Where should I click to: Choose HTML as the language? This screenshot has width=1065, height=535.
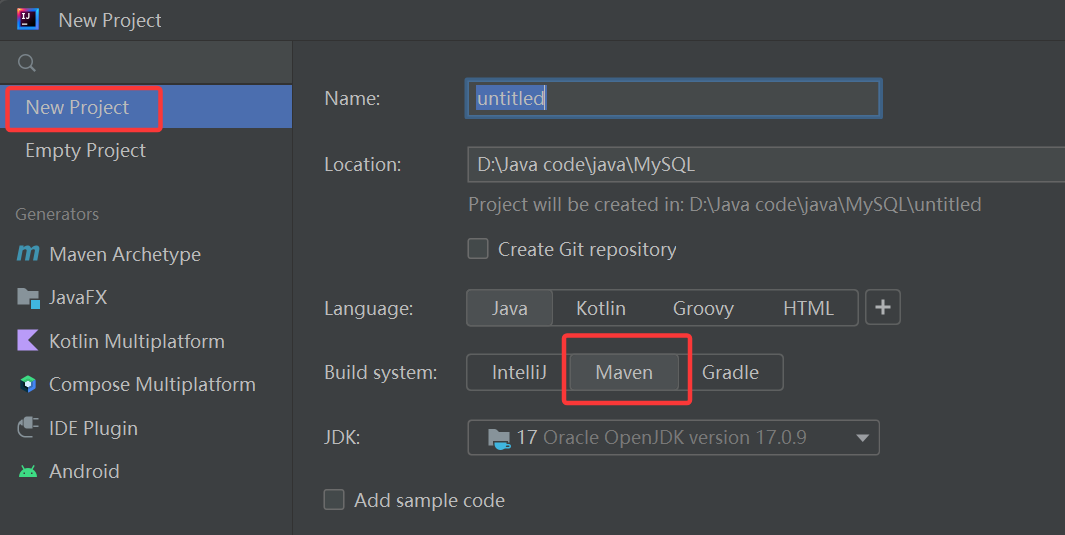coord(808,308)
